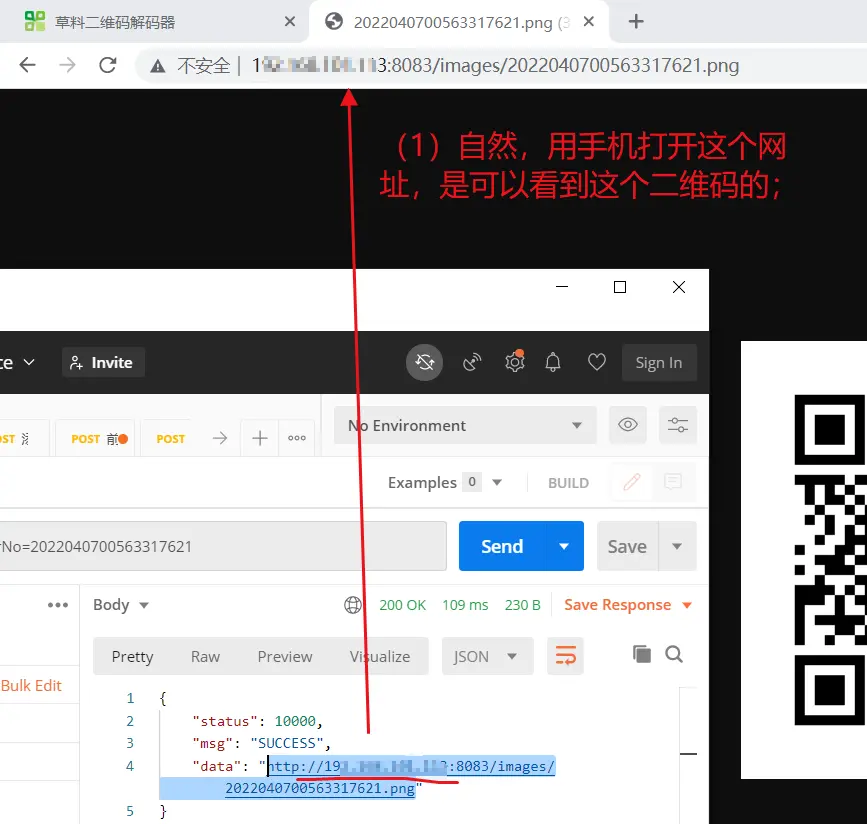Click the heart icon in Postman header

pos(597,362)
